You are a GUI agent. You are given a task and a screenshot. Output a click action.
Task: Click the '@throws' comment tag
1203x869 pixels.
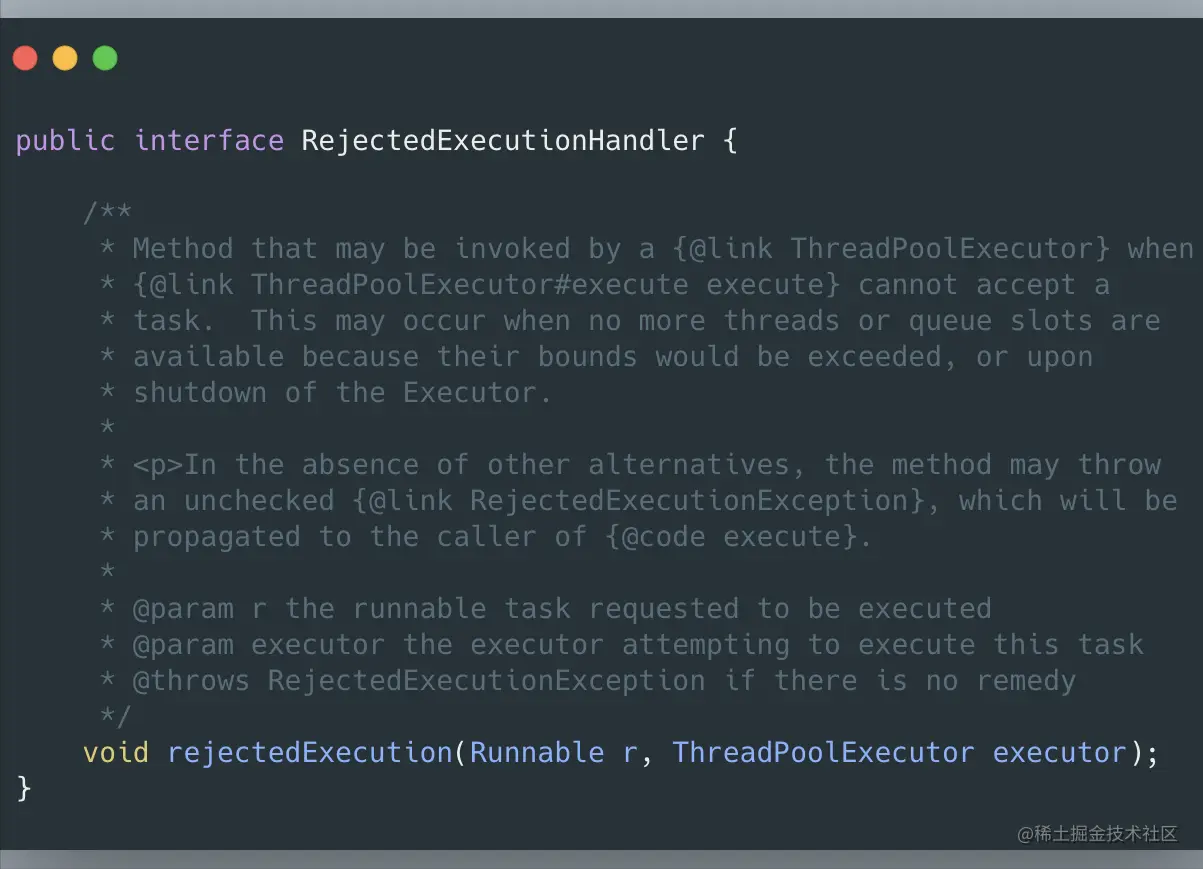click(x=191, y=681)
